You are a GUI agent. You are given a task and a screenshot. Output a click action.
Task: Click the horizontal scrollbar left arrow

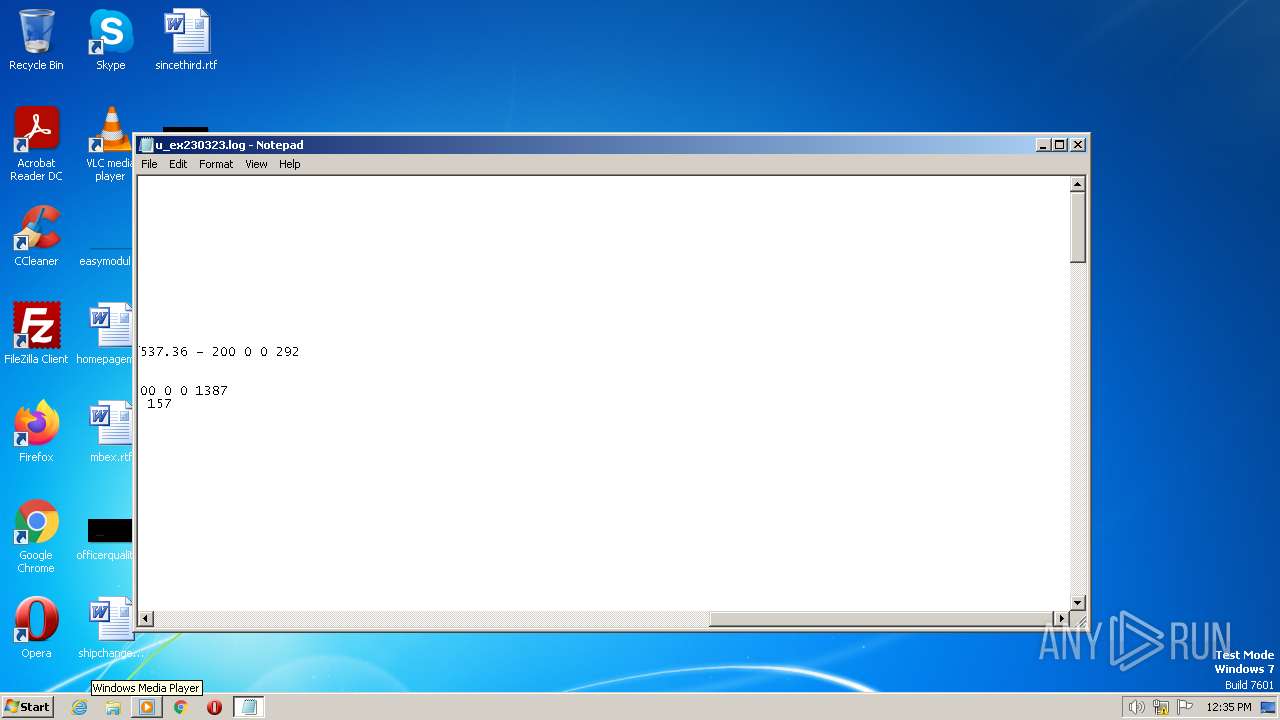145,619
